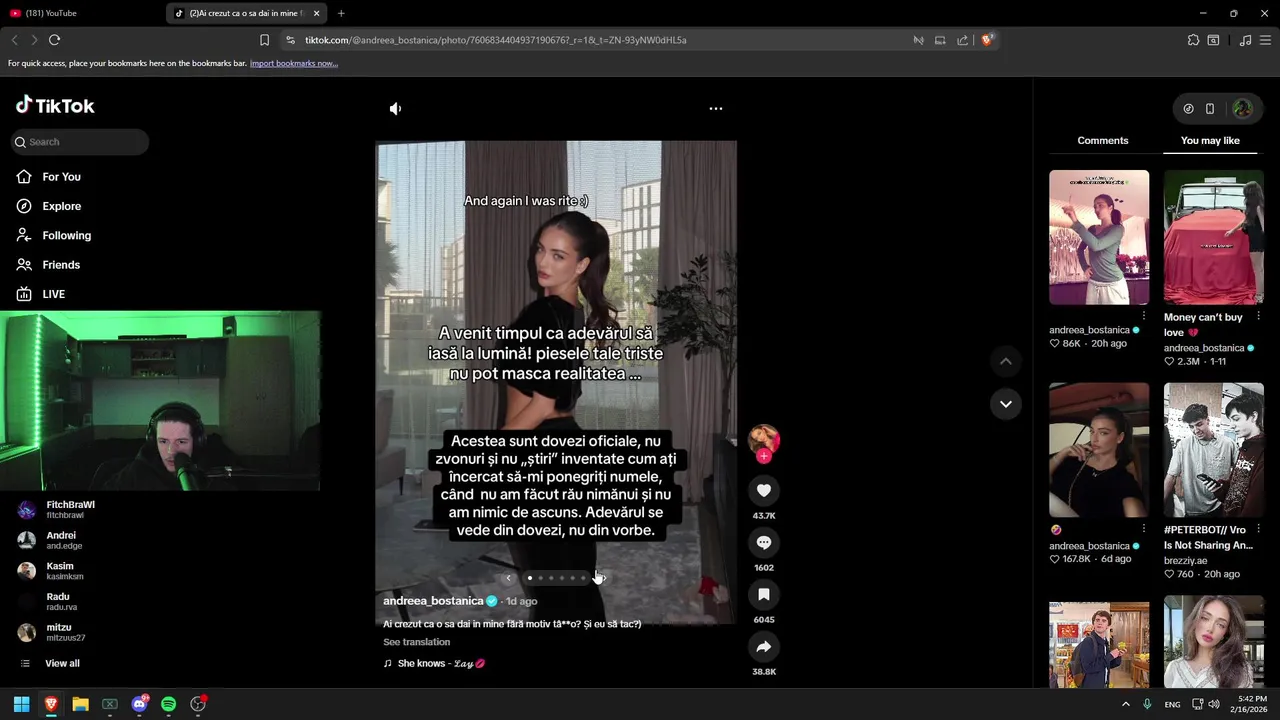
Task: Open options for the 86K likes video
Action: 1144,316
